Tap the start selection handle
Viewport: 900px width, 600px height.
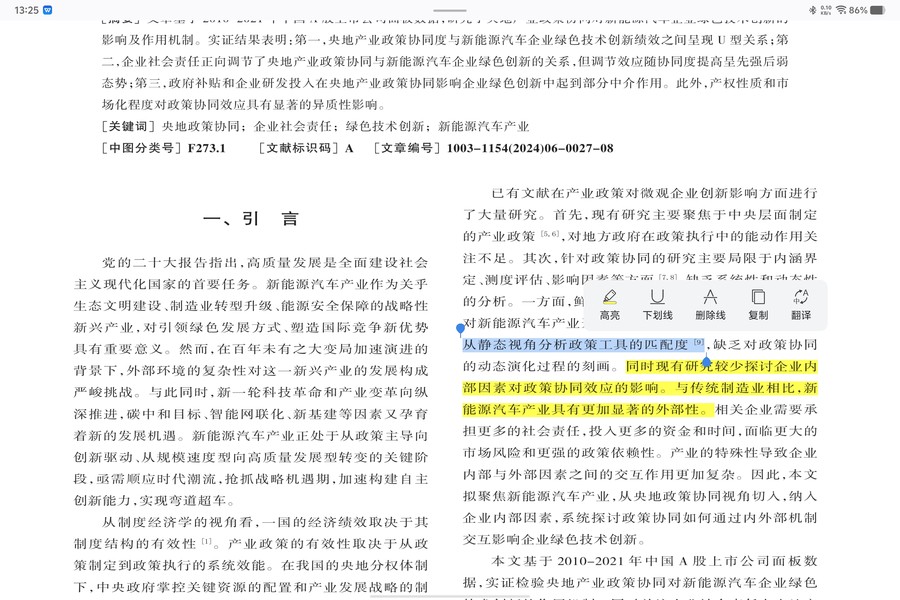coord(460,329)
